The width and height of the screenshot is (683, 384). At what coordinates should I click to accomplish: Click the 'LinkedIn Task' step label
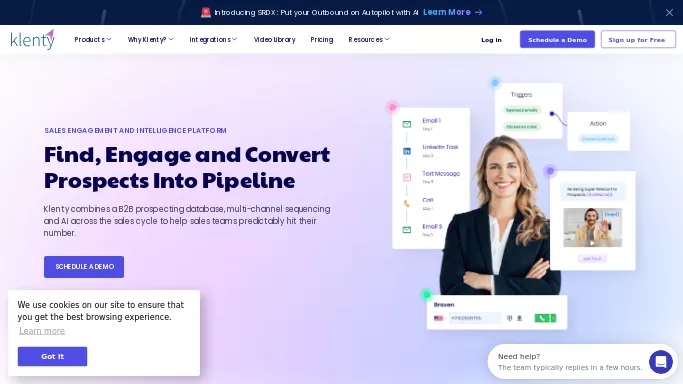(440, 147)
